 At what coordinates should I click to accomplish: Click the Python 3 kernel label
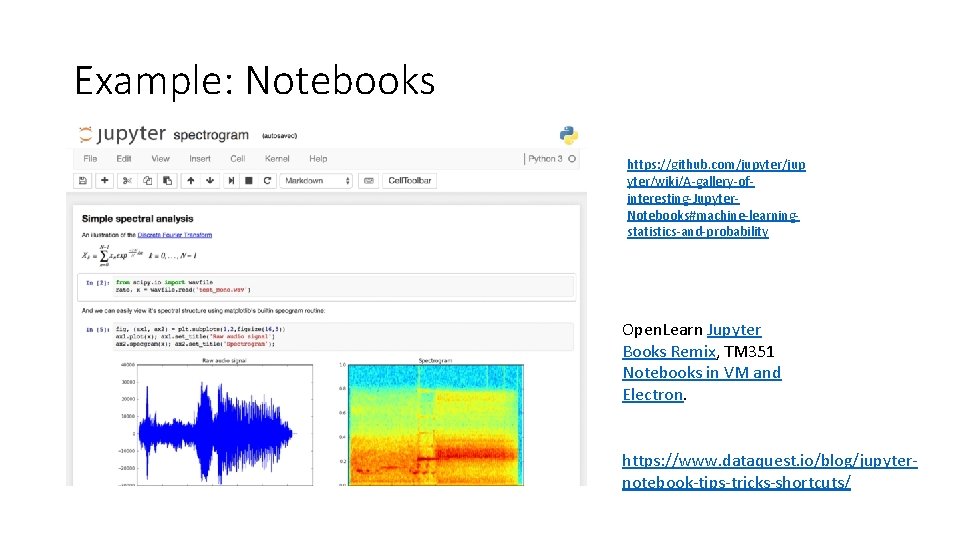pos(545,159)
